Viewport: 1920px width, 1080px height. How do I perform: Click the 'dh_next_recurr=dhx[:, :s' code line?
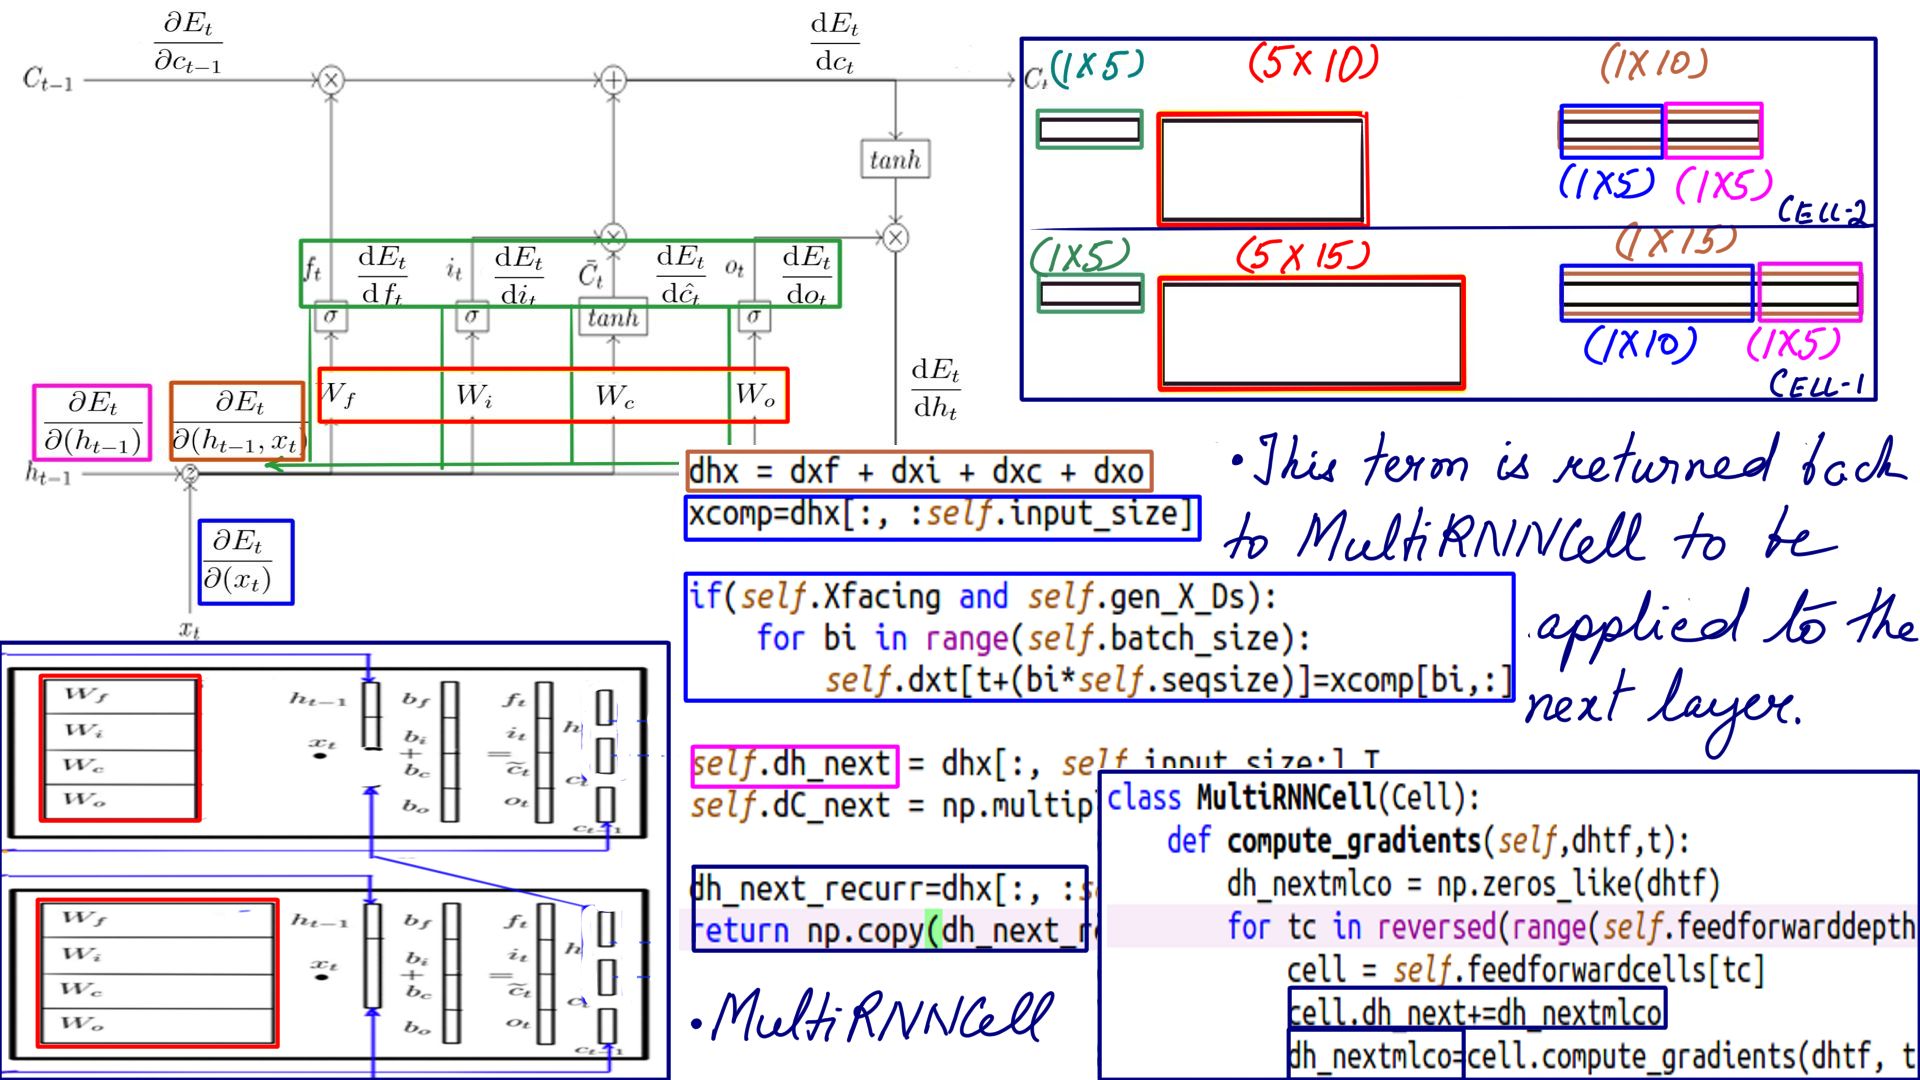pyautogui.click(x=892, y=888)
